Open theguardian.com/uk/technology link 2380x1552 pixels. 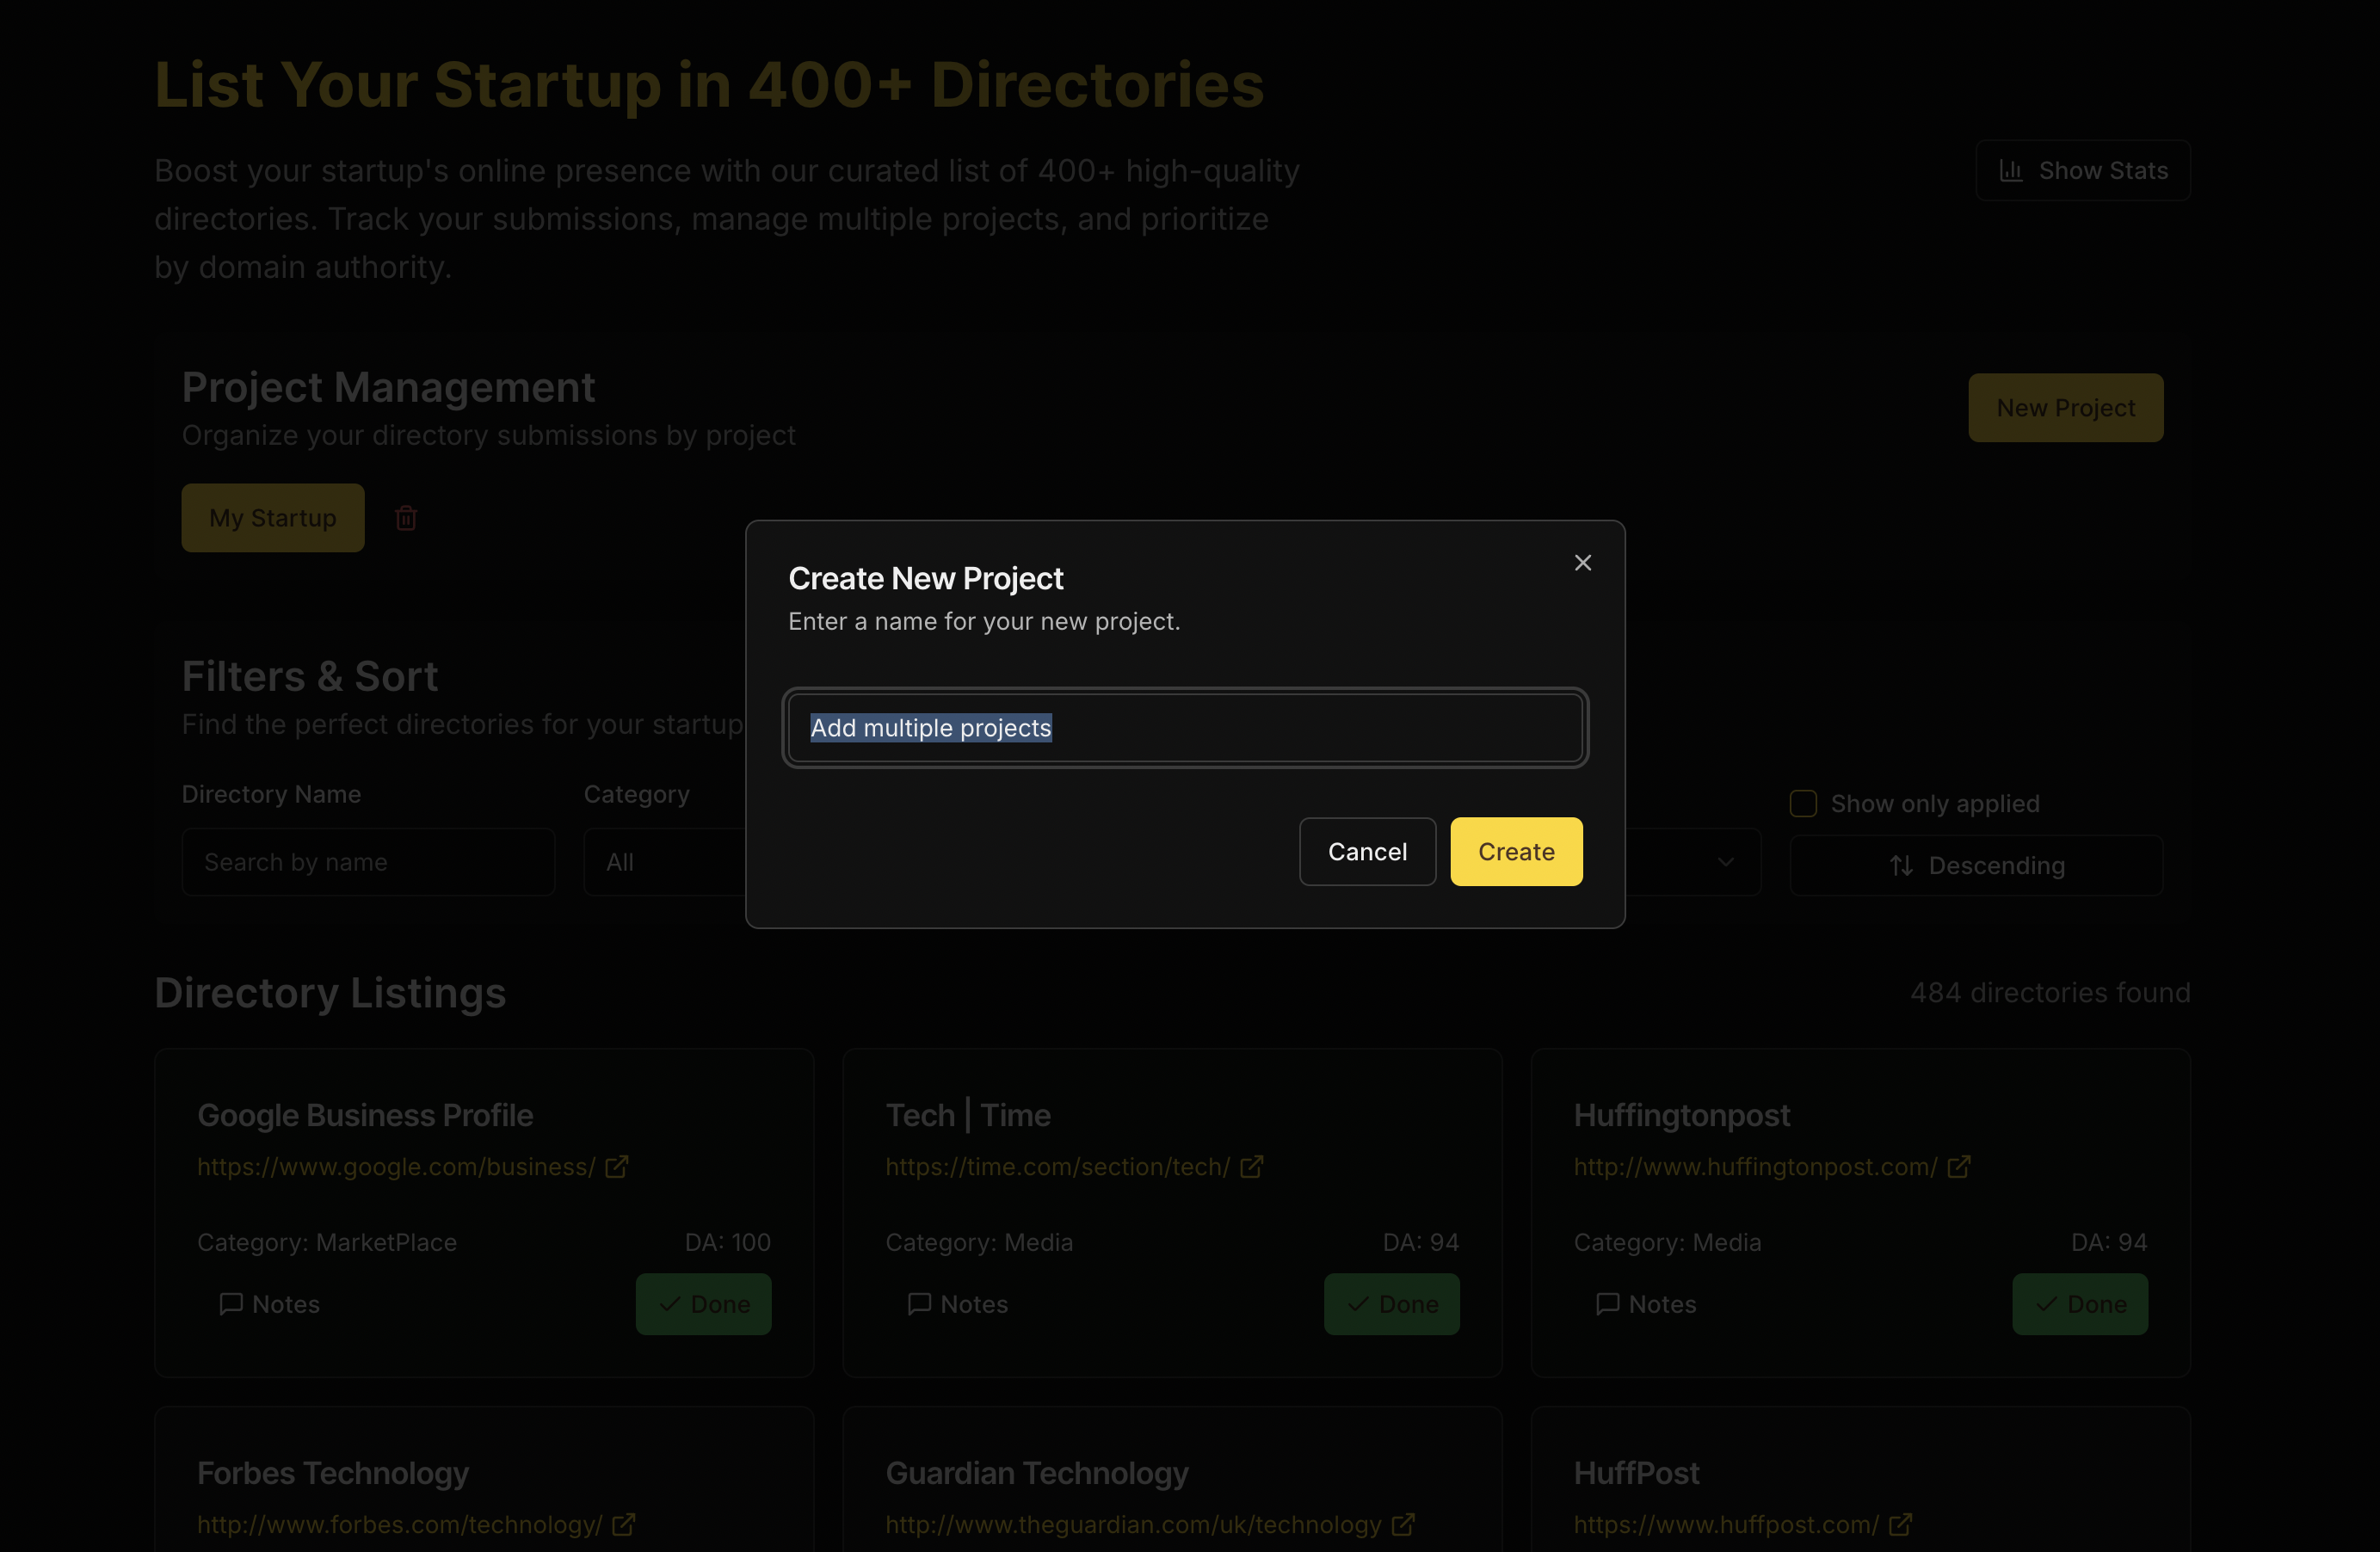point(1133,1525)
